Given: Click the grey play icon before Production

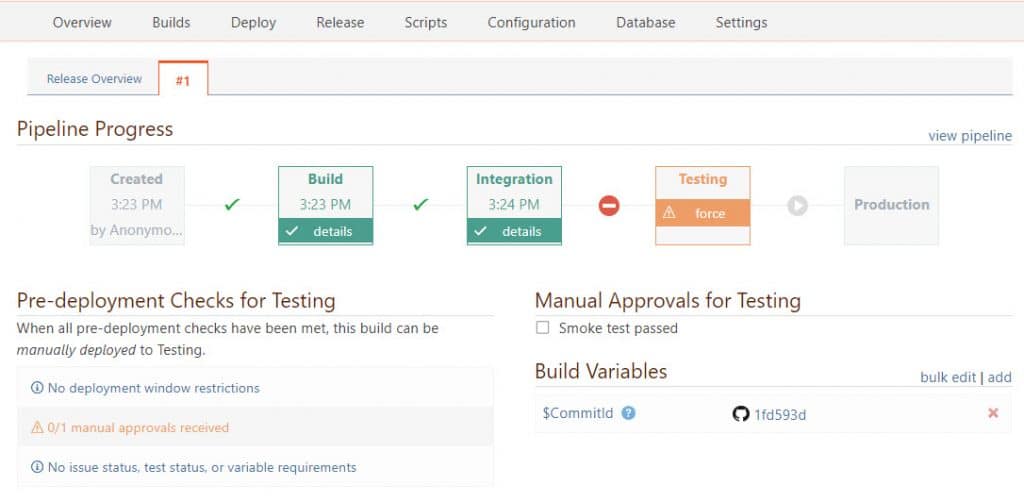Looking at the screenshot, I should coord(797,206).
